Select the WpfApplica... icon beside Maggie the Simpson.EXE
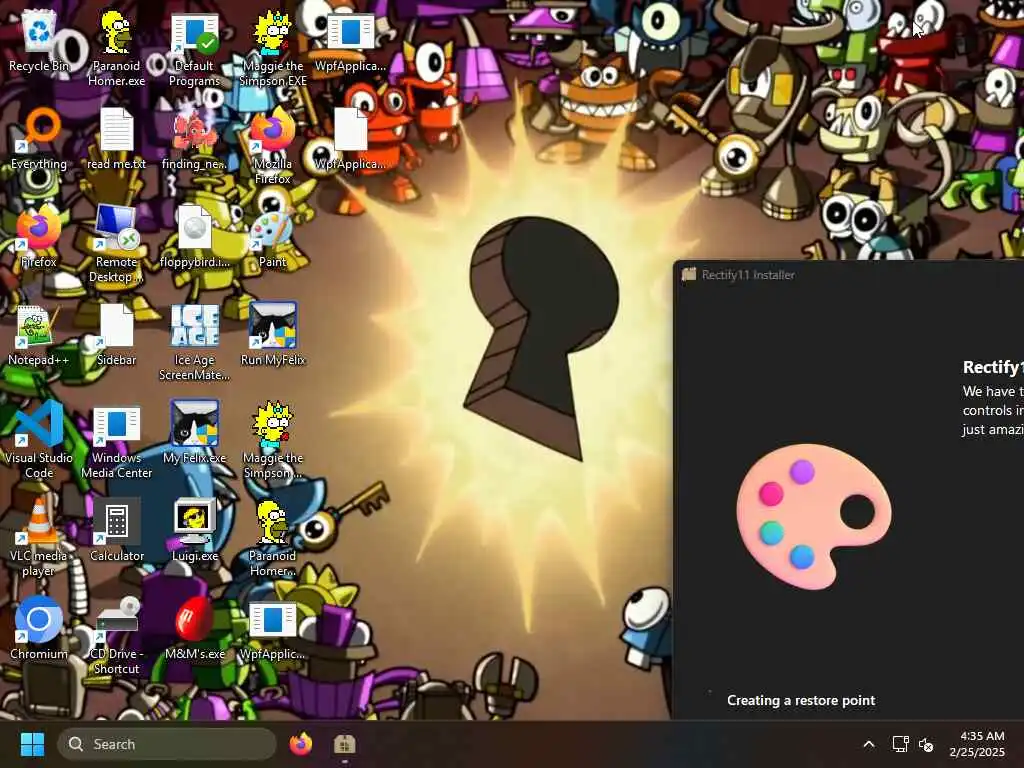1024x768 pixels. pos(350,42)
